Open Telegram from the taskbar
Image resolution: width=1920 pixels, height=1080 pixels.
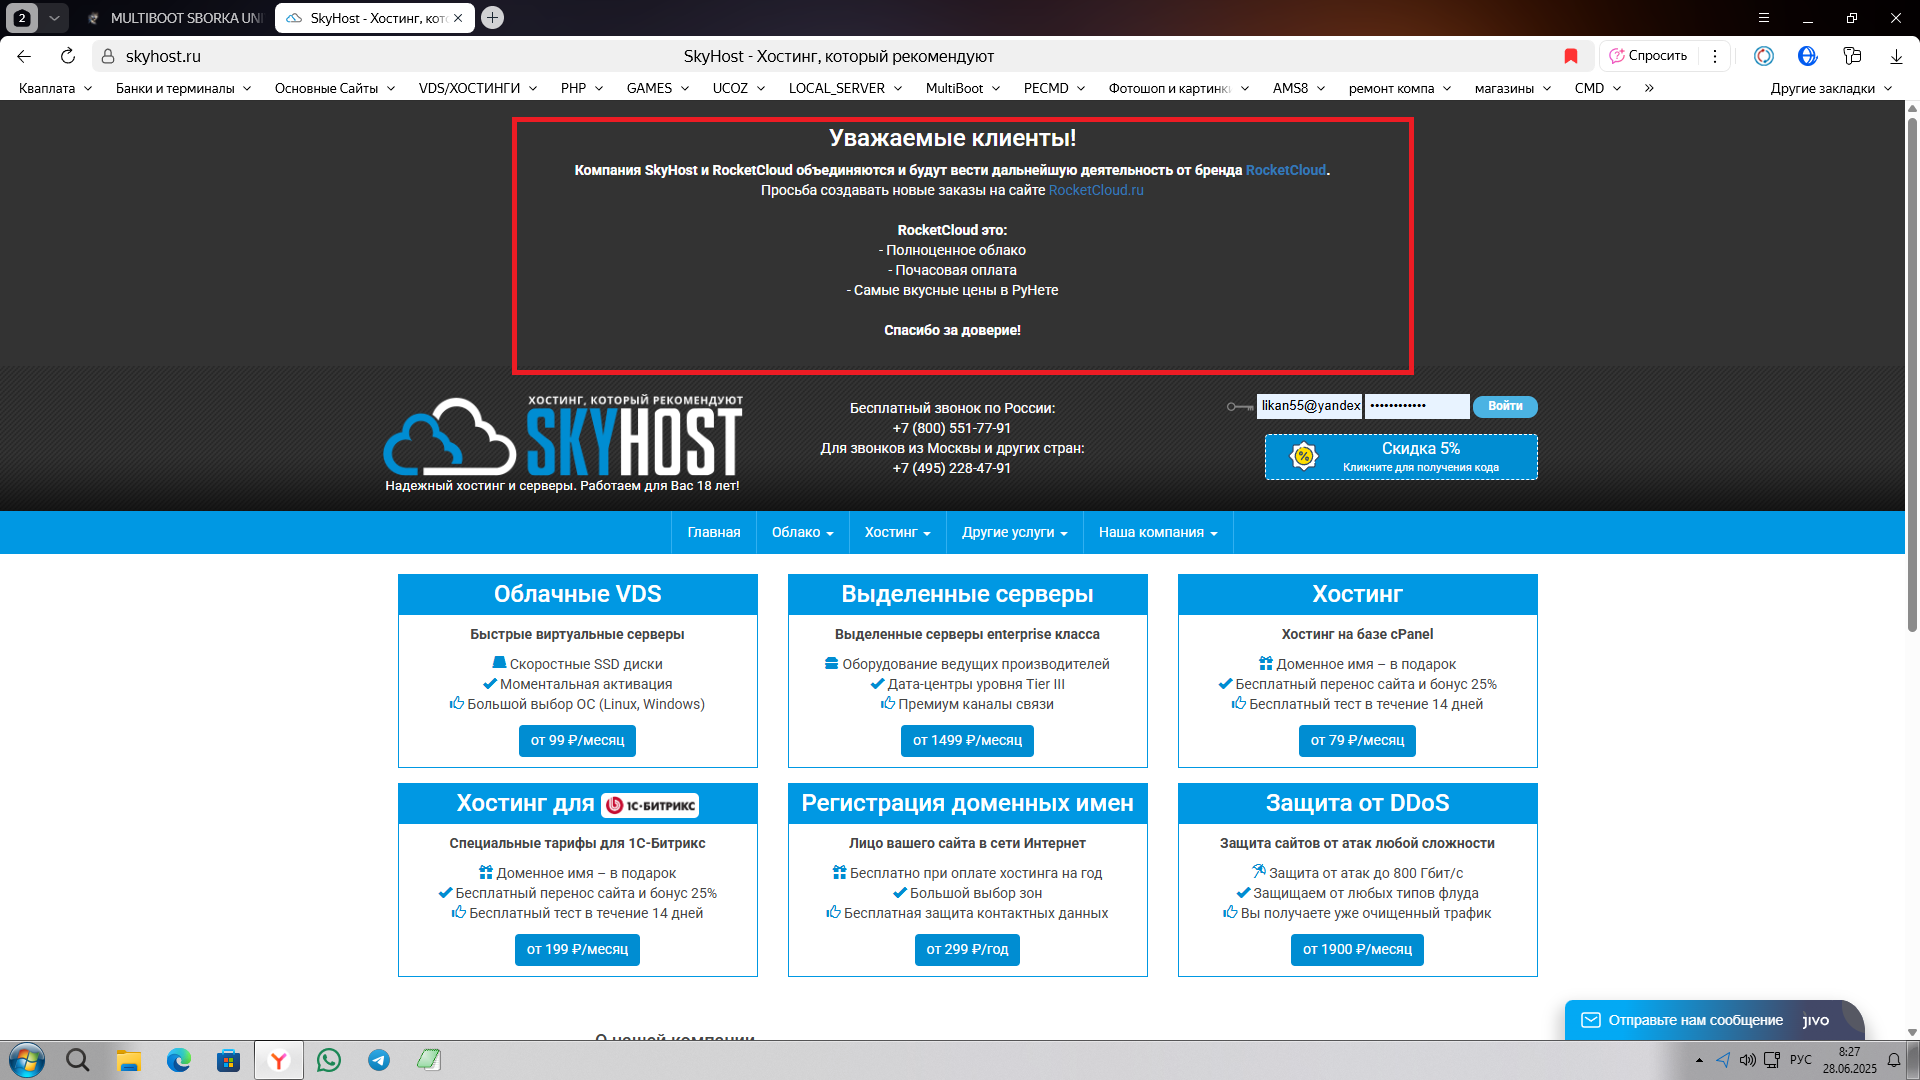point(379,1060)
